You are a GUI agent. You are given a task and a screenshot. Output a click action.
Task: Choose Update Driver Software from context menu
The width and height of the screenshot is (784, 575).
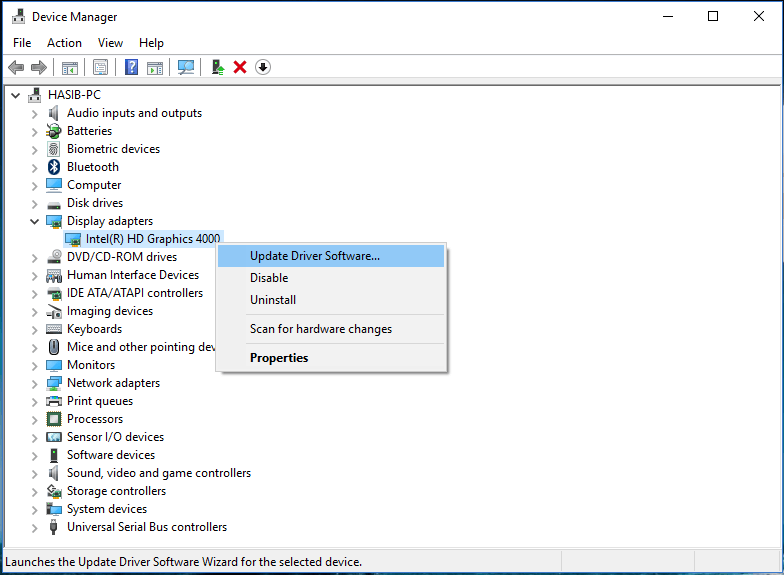click(314, 256)
